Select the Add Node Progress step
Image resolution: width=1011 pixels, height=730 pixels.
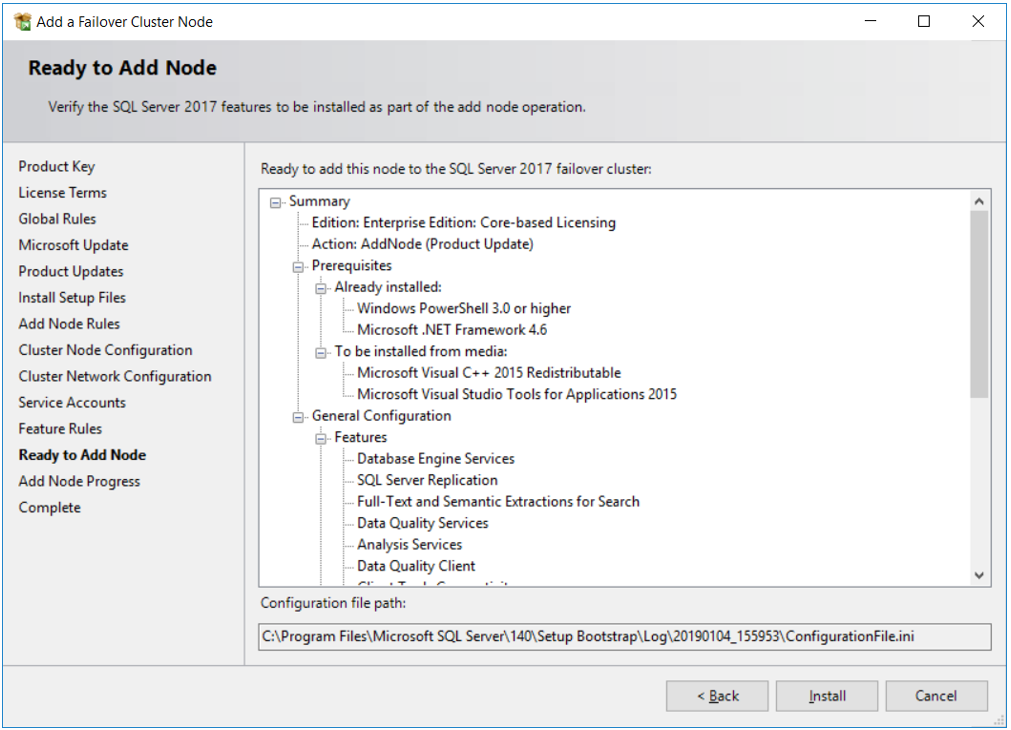[x=79, y=482]
